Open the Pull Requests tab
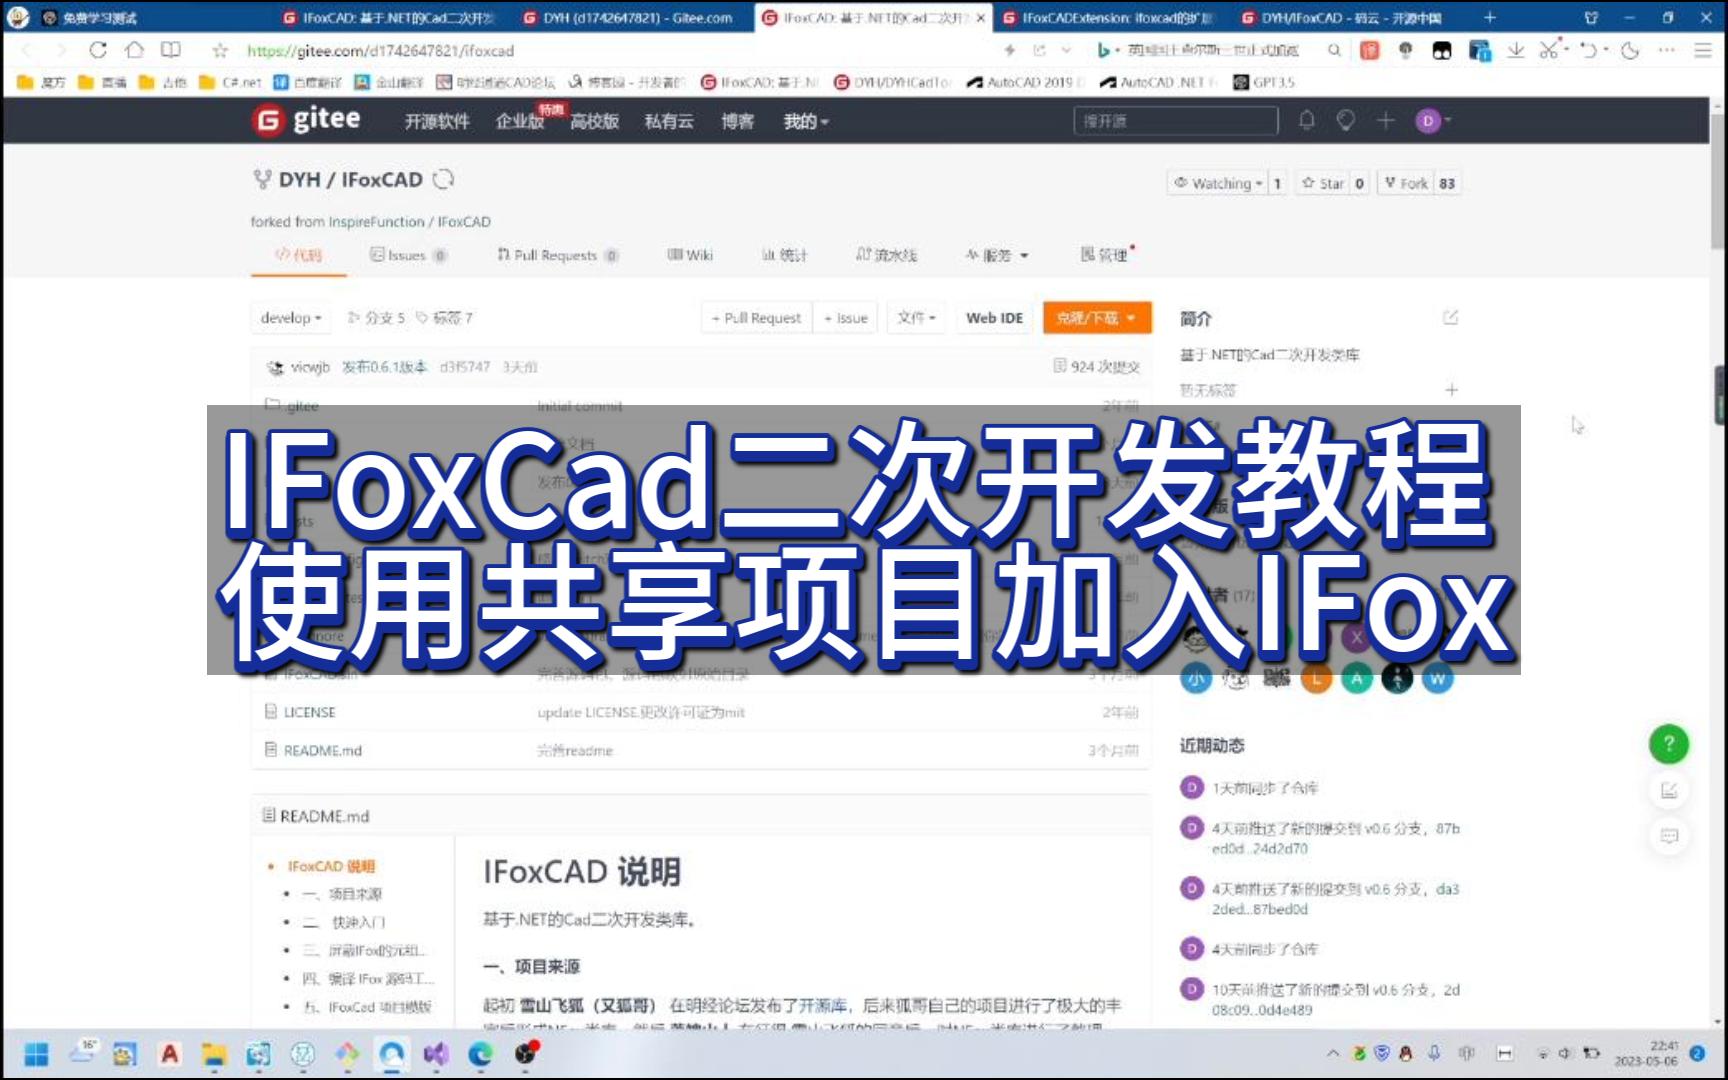1728x1080 pixels. pyautogui.click(x=556, y=255)
